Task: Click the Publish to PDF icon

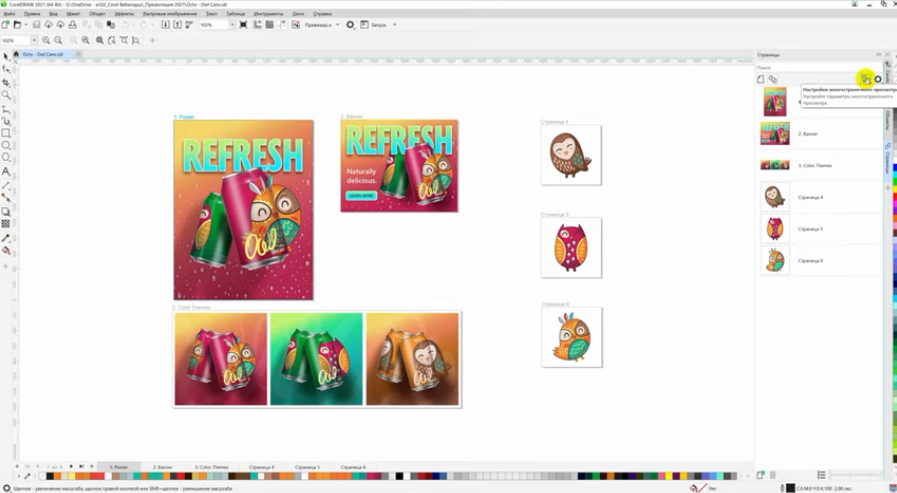Action: [x=189, y=25]
